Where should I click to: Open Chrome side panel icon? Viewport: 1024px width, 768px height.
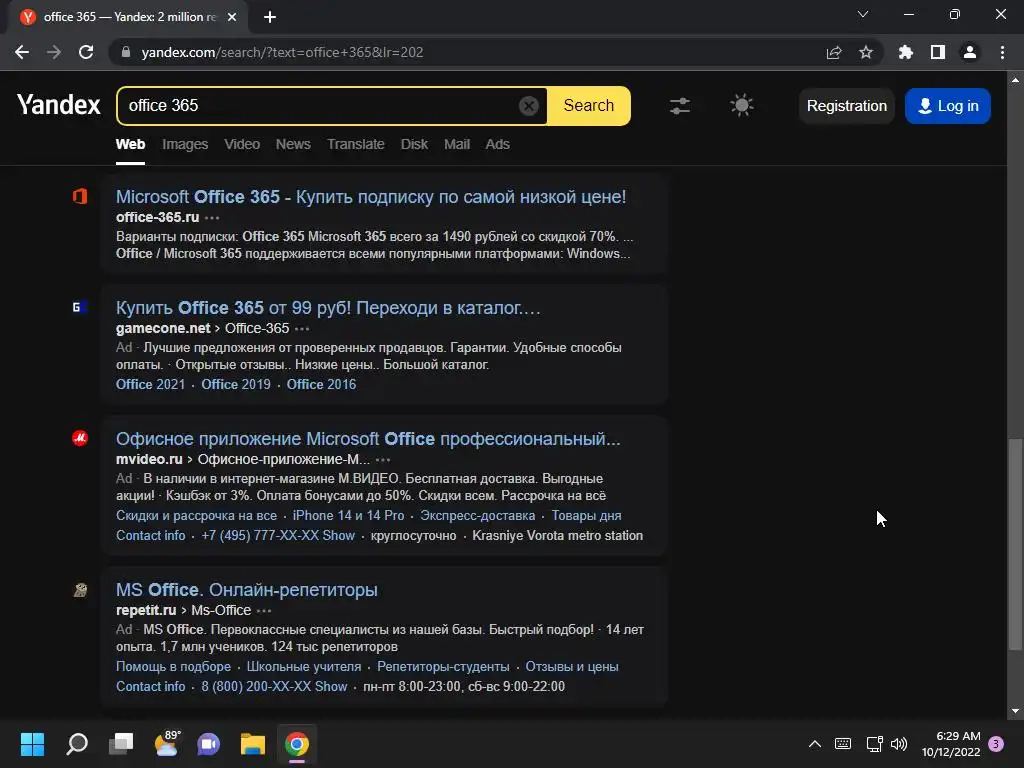[938, 52]
